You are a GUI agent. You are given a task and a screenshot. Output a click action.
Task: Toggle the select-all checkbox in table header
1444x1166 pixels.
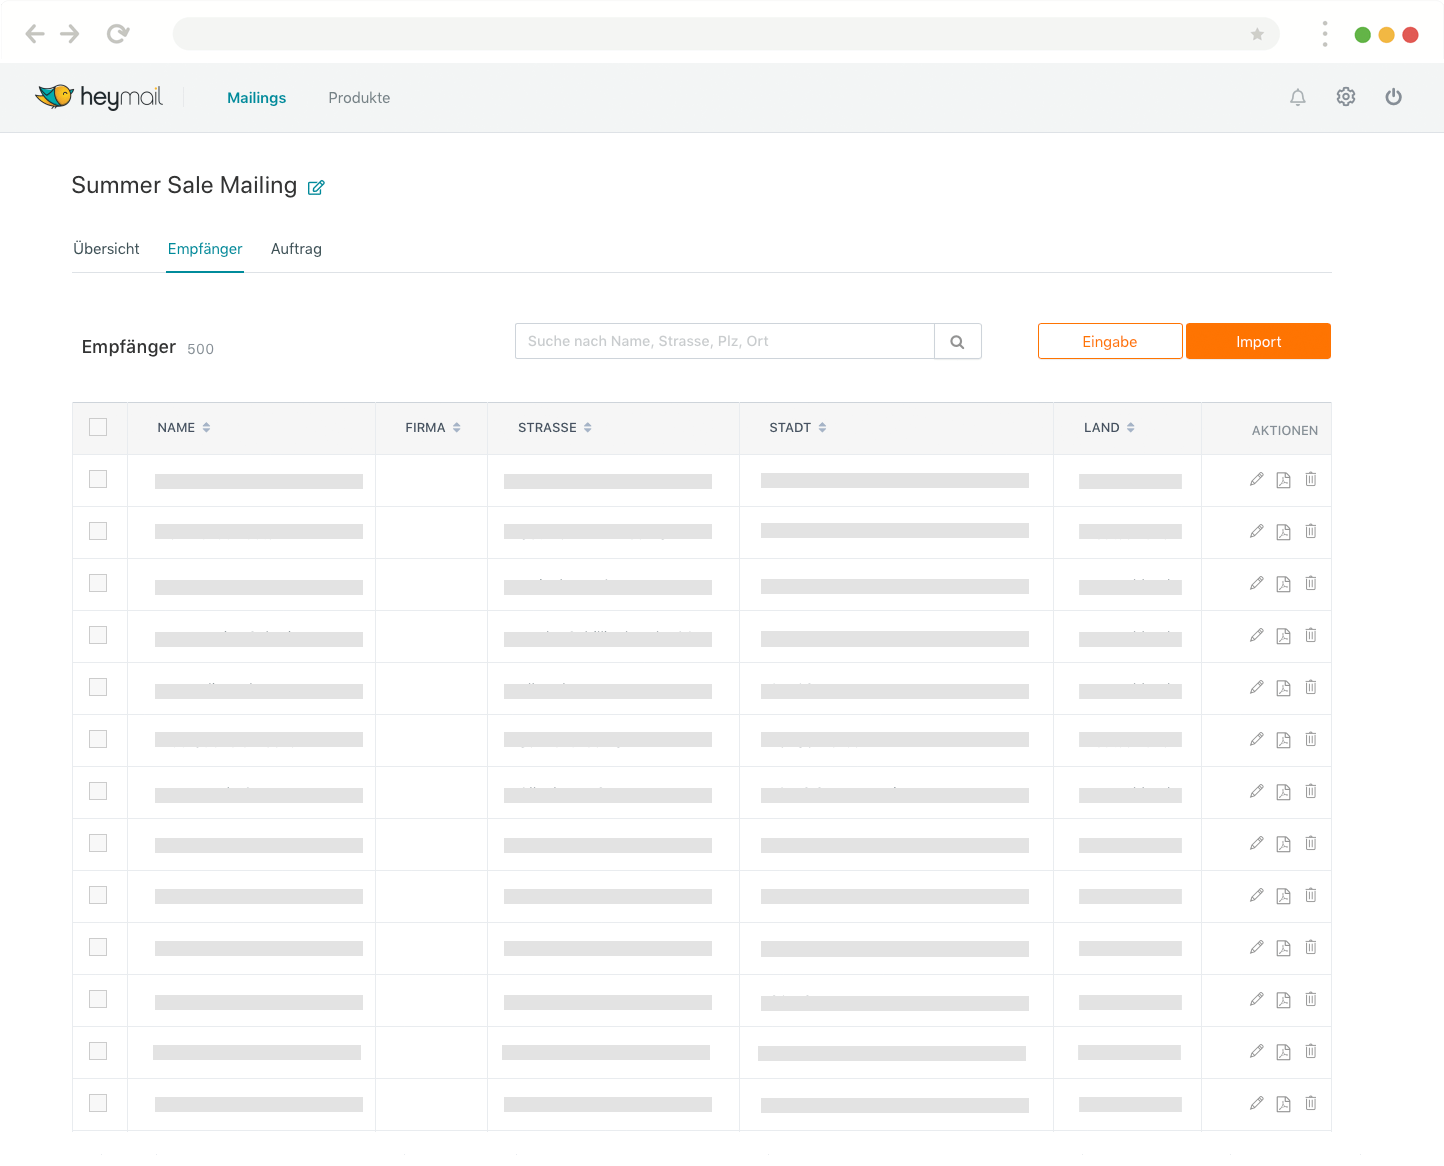tap(98, 428)
